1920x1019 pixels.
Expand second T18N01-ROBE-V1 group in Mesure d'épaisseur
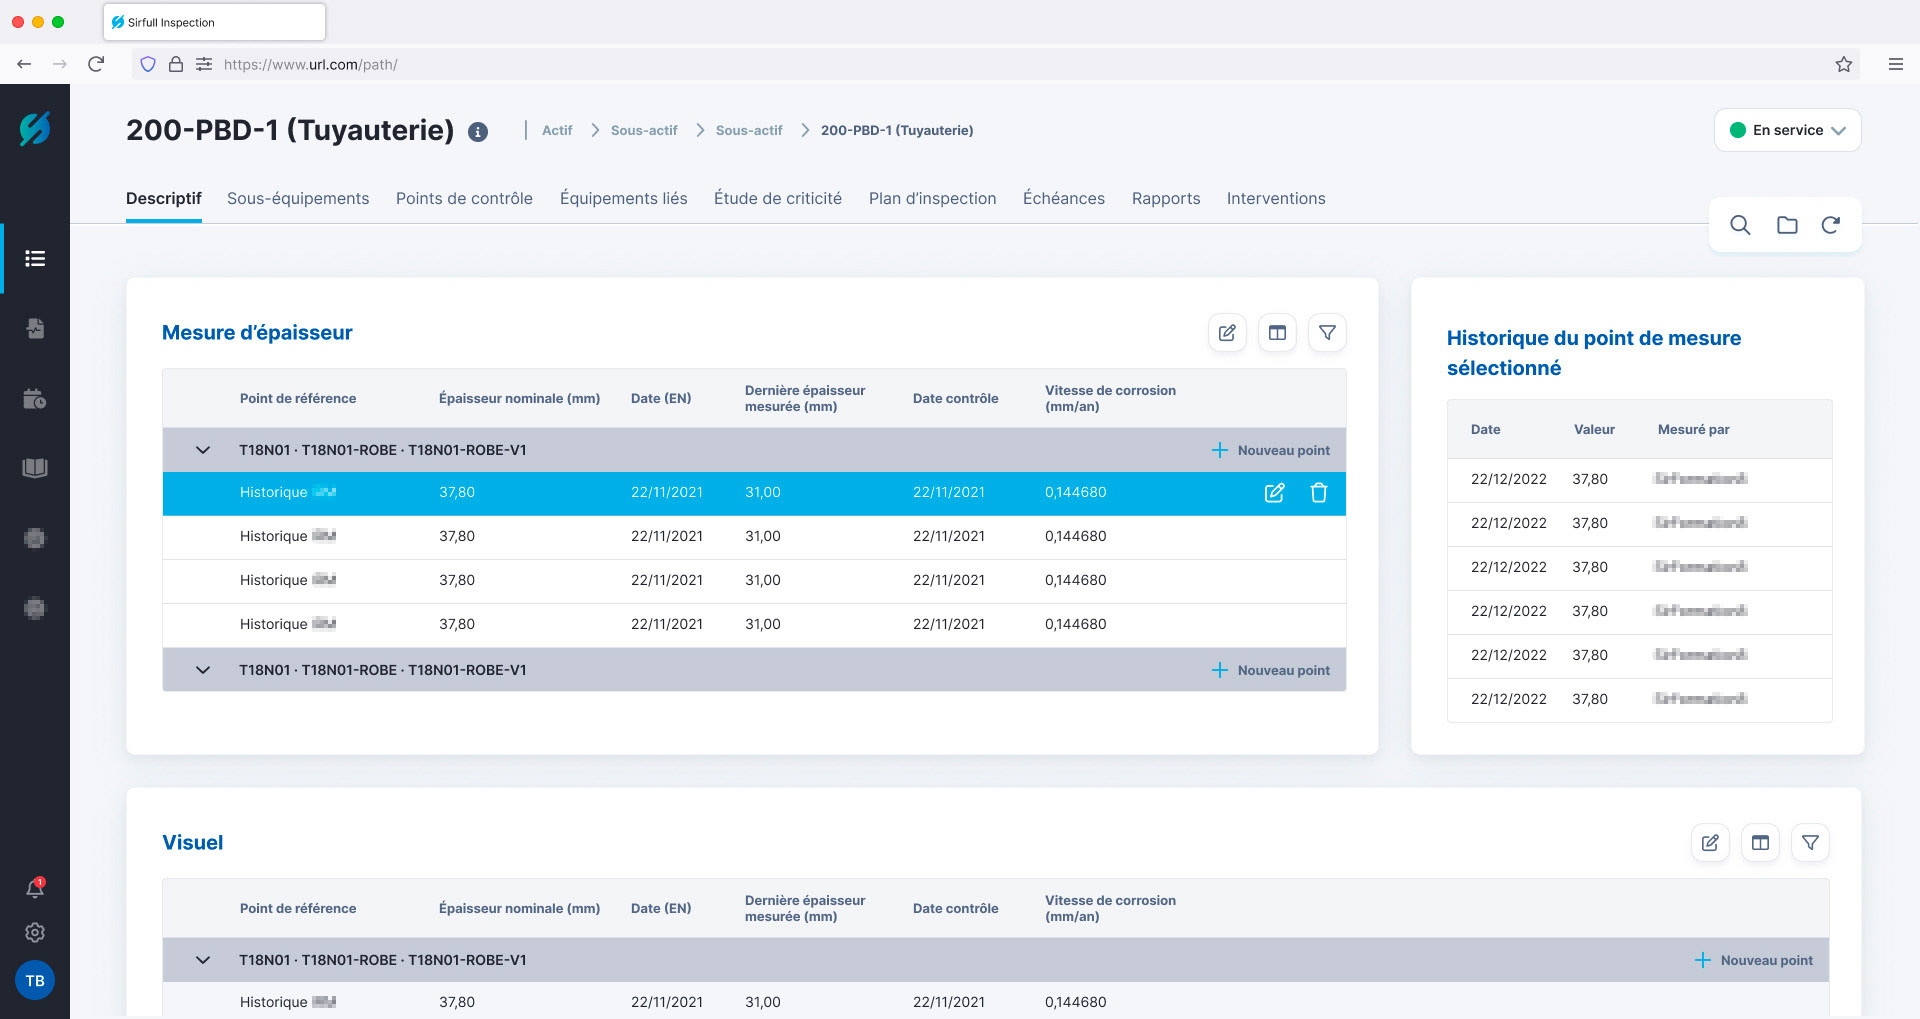203,670
